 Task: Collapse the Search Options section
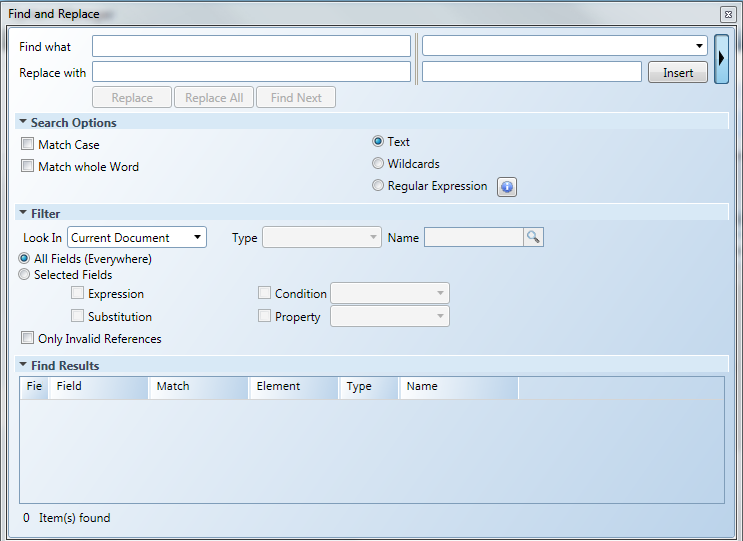pos(23,122)
